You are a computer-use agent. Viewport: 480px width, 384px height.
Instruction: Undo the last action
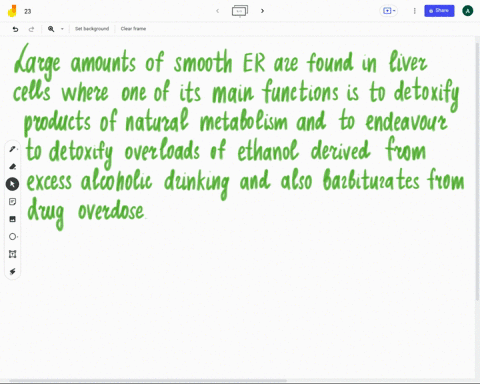[15, 29]
